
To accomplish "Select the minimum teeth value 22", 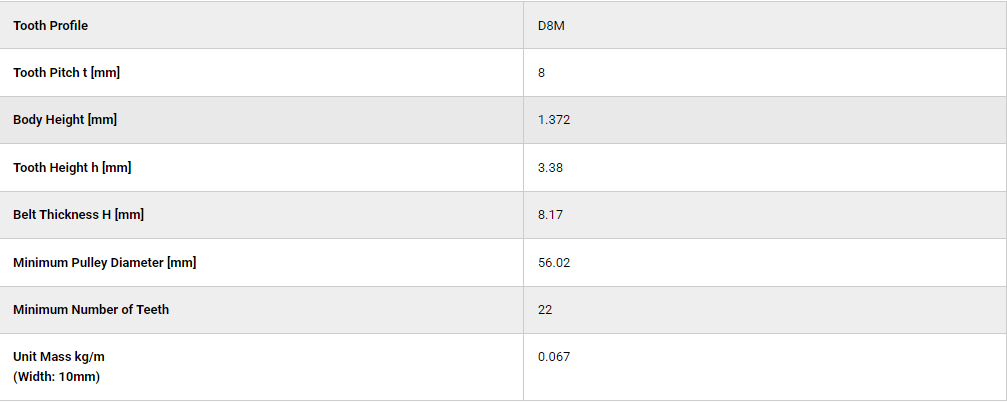I will coord(545,310).
